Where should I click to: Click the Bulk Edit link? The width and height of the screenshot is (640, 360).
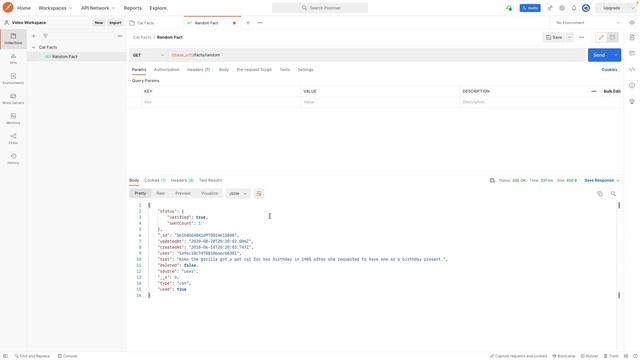pyautogui.click(x=612, y=91)
